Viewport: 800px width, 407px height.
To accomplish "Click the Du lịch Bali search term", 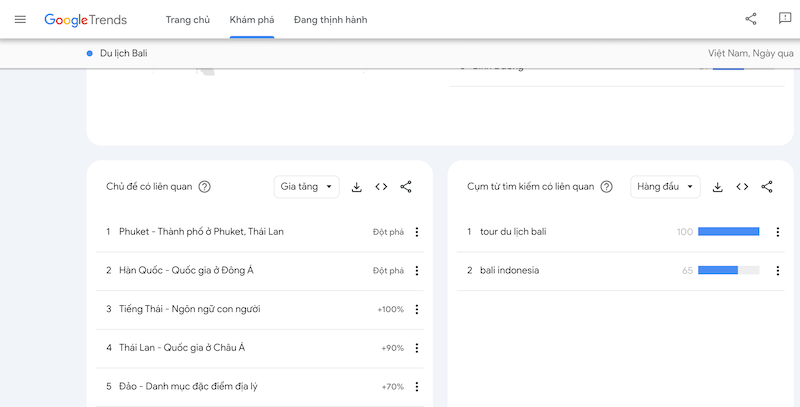I will click(x=124, y=53).
